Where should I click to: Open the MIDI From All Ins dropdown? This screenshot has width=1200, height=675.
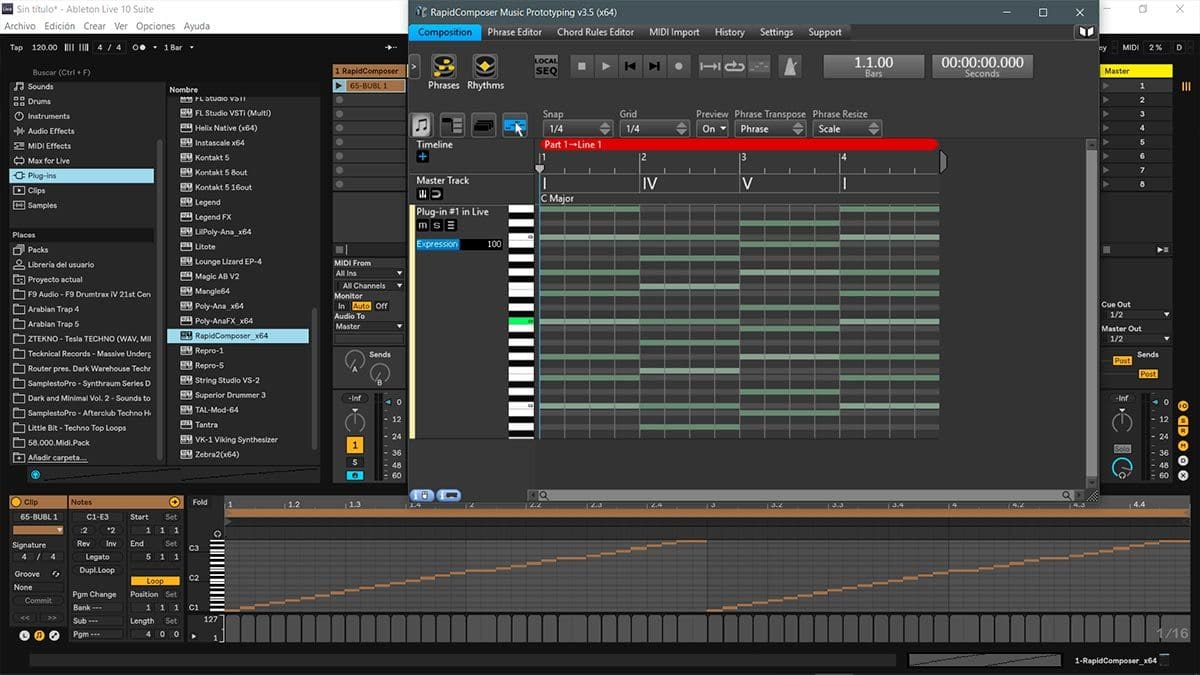point(369,273)
